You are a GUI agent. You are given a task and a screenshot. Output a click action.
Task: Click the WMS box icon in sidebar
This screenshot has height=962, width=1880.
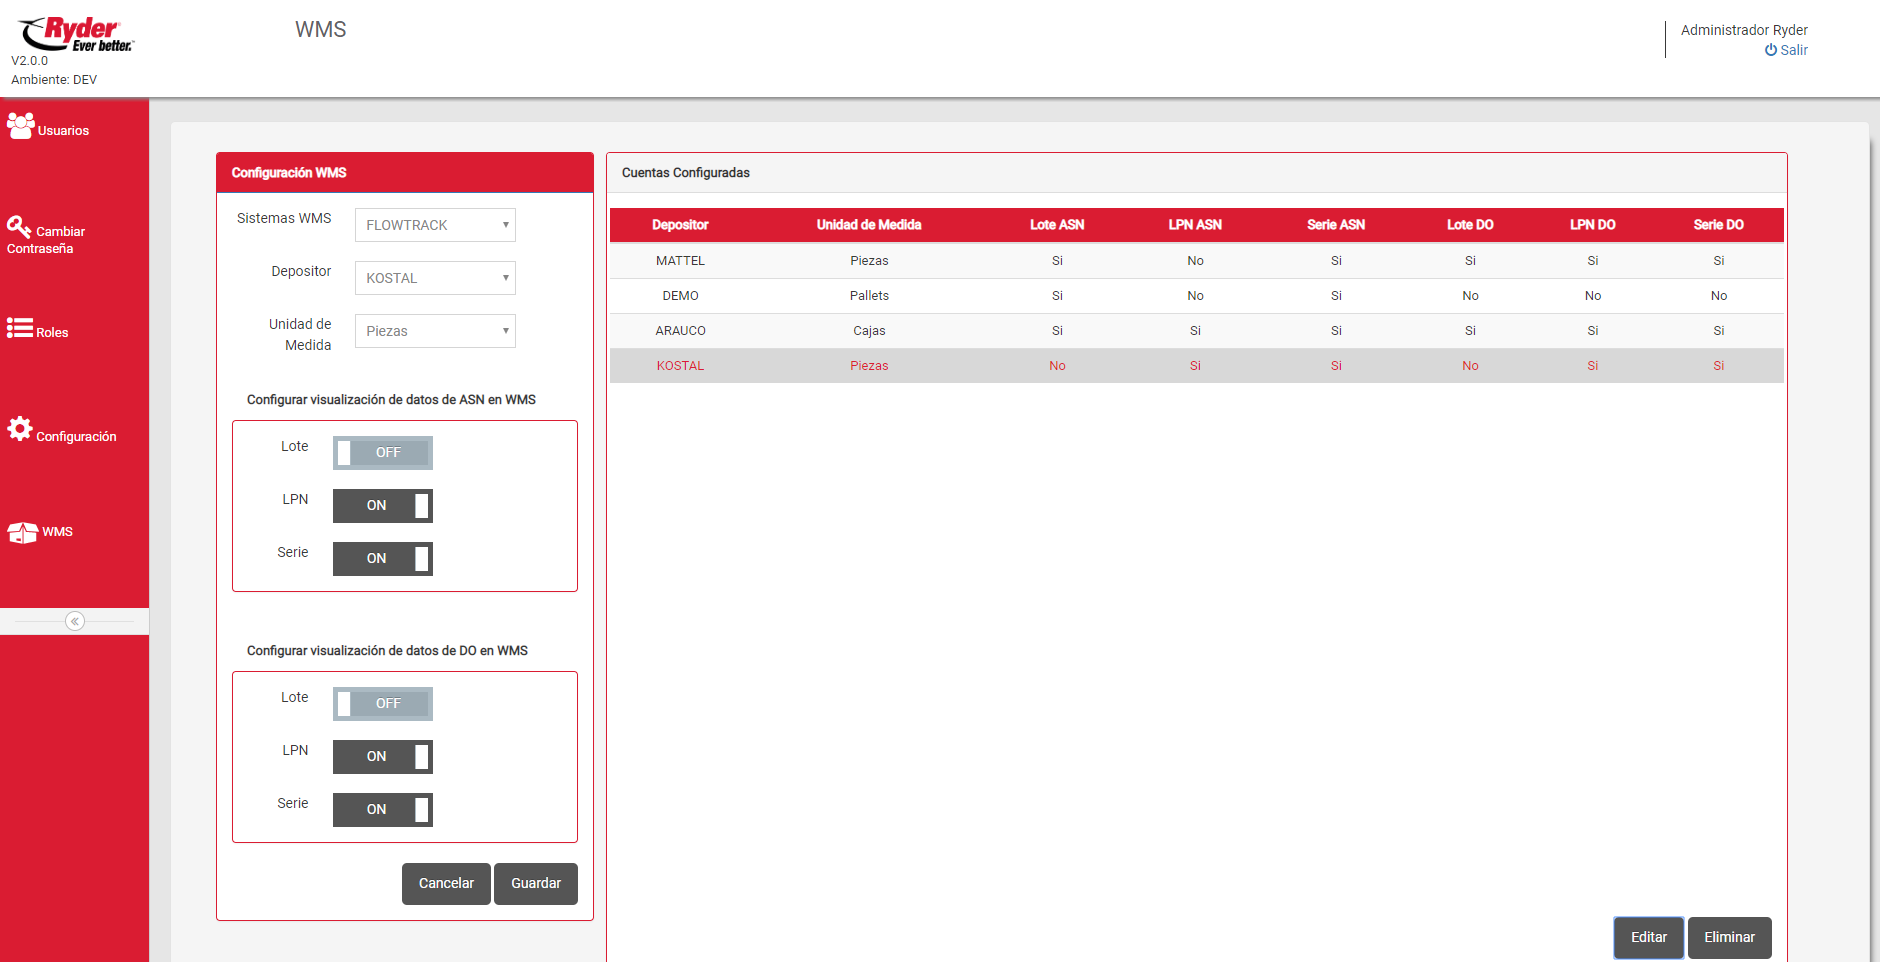coord(23,532)
